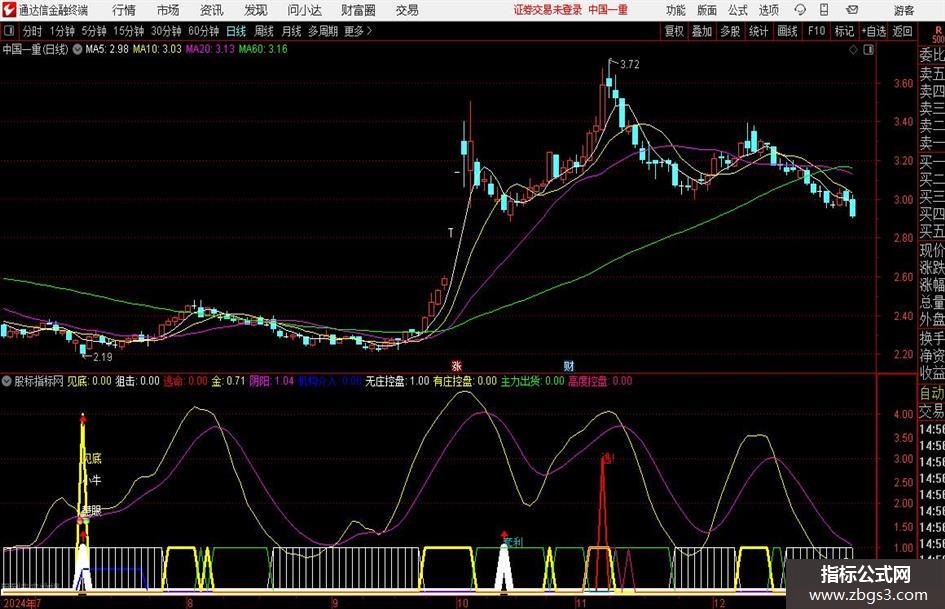
Task: Click the 3.72 high price label
Action: 629,64
